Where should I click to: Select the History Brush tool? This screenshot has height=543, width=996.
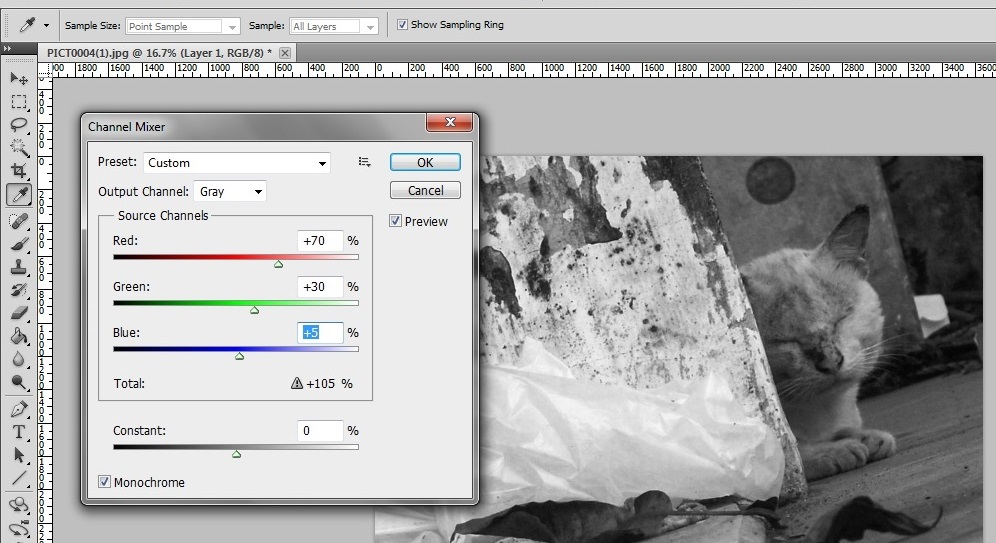18,290
